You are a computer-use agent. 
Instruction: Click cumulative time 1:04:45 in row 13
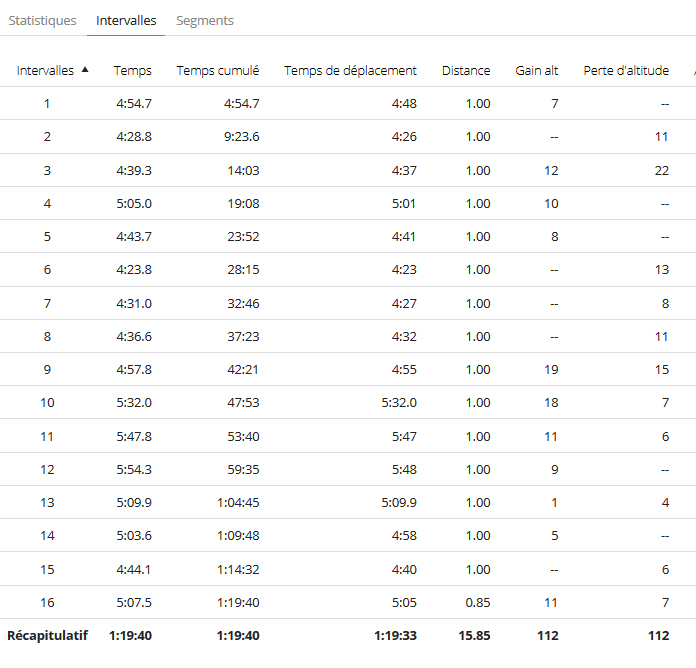coord(238,502)
